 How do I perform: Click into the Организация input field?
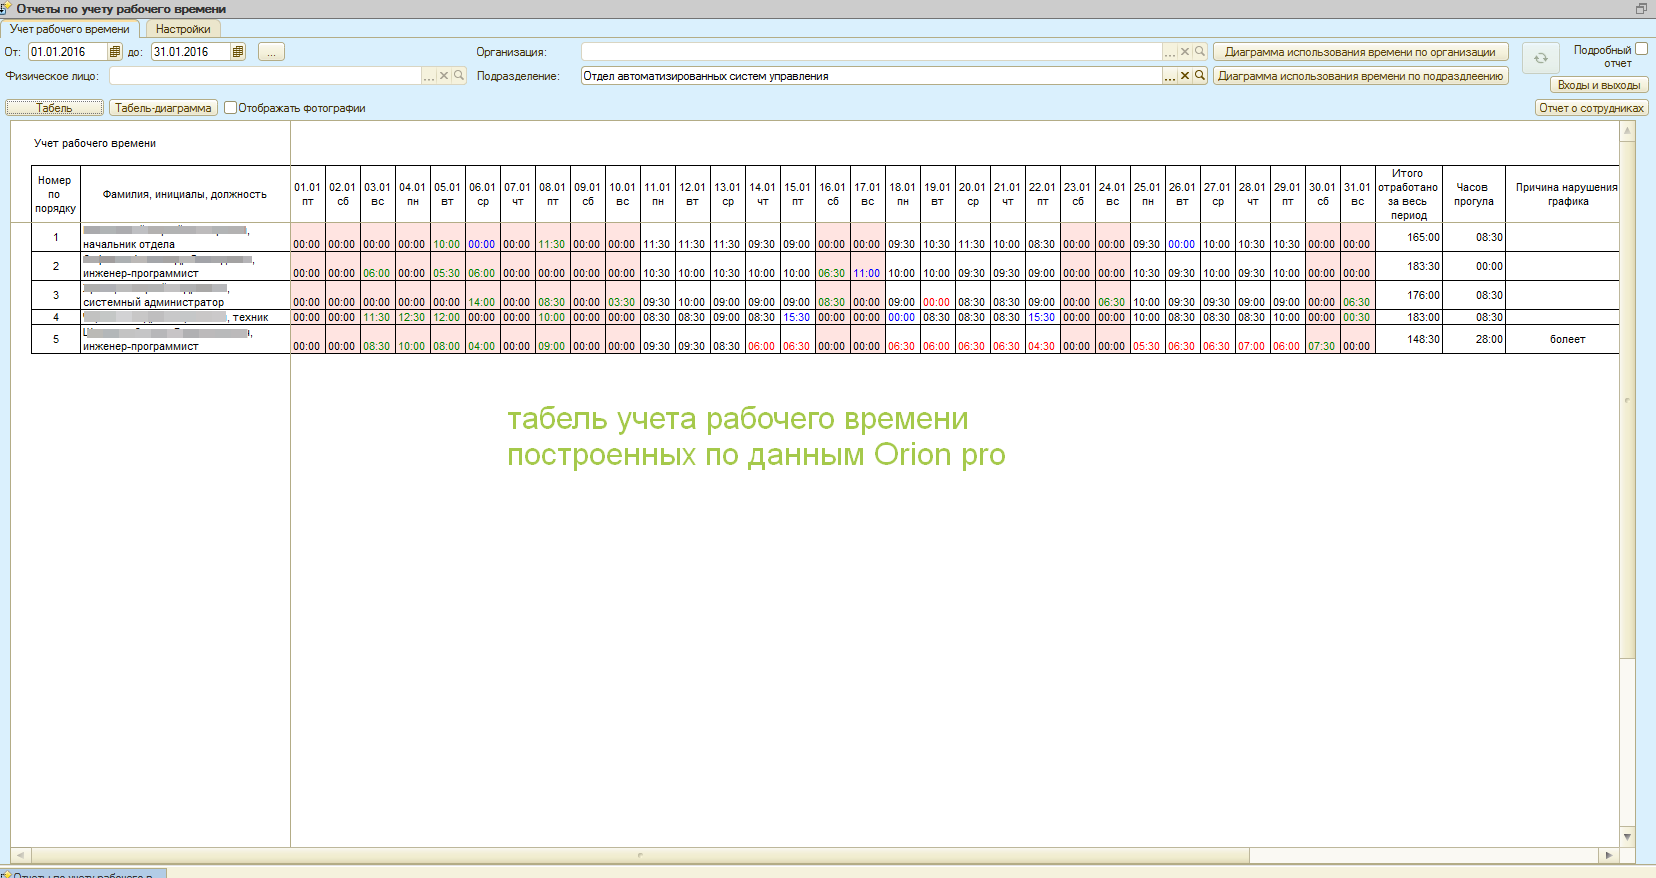tap(871, 52)
